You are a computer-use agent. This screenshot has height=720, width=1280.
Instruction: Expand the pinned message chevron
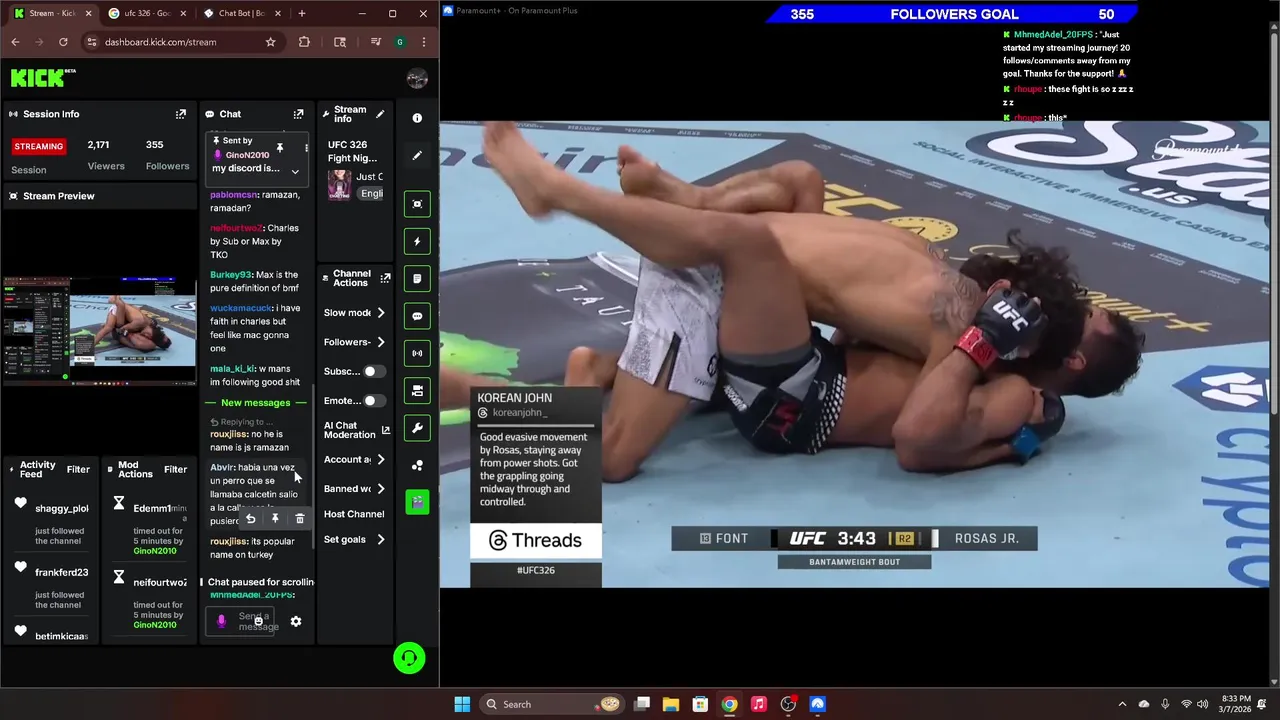(295, 171)
